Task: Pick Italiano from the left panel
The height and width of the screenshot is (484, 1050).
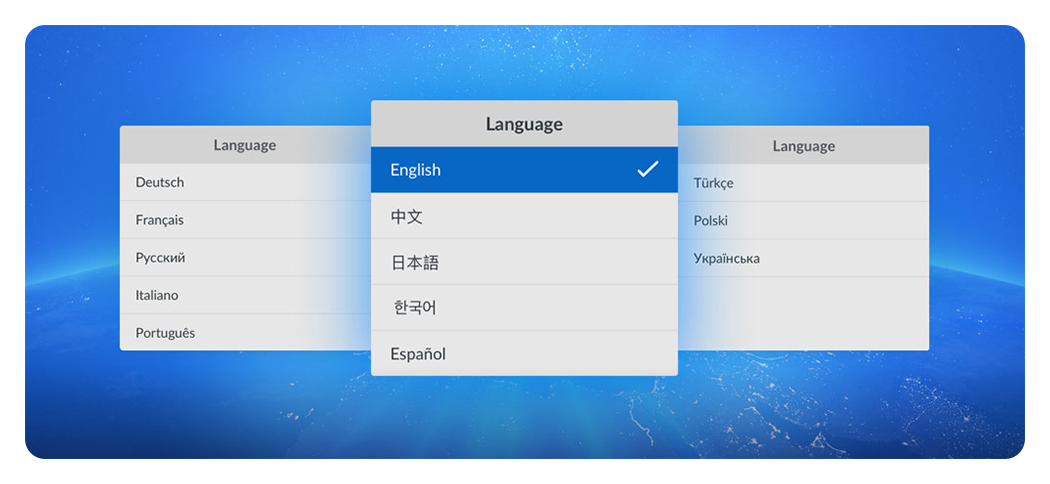Action: tap(245, 295)
